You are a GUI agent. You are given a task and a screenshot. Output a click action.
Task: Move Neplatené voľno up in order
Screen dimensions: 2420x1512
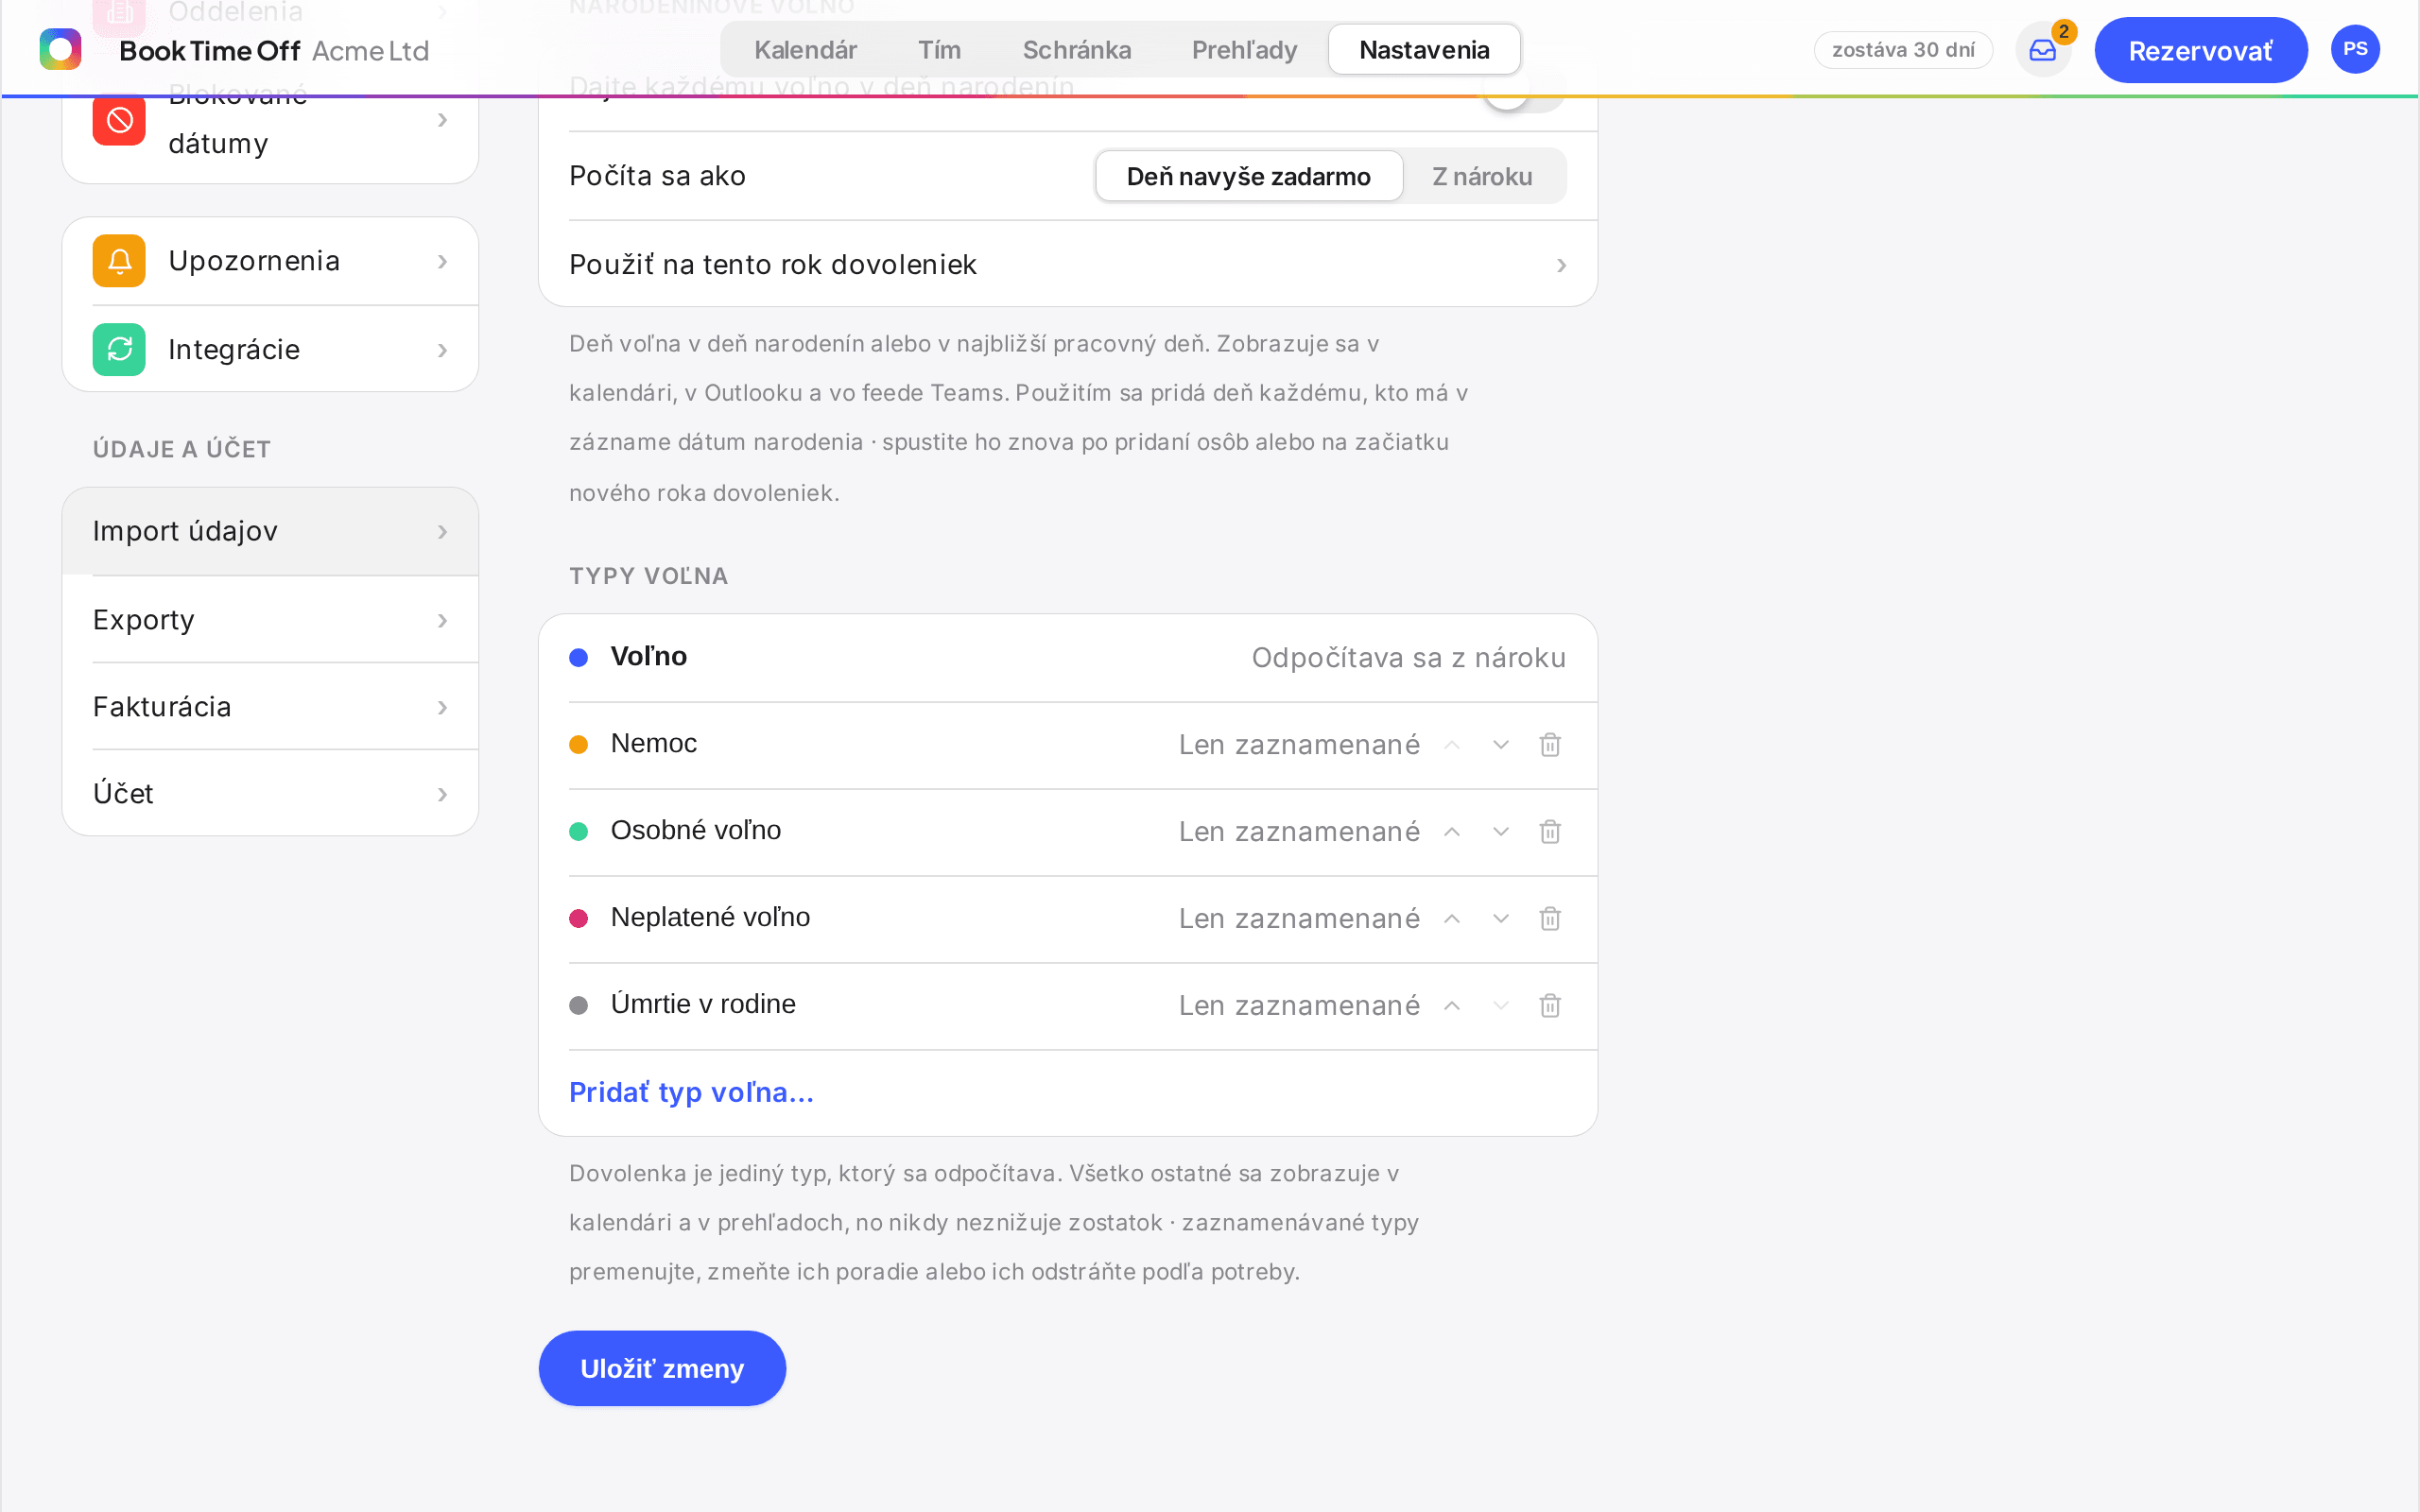coord(1452,919)
